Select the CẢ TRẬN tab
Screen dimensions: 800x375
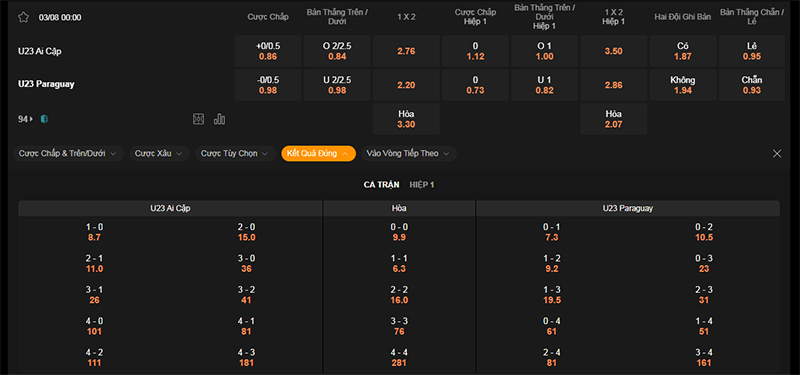pos(382,185)
